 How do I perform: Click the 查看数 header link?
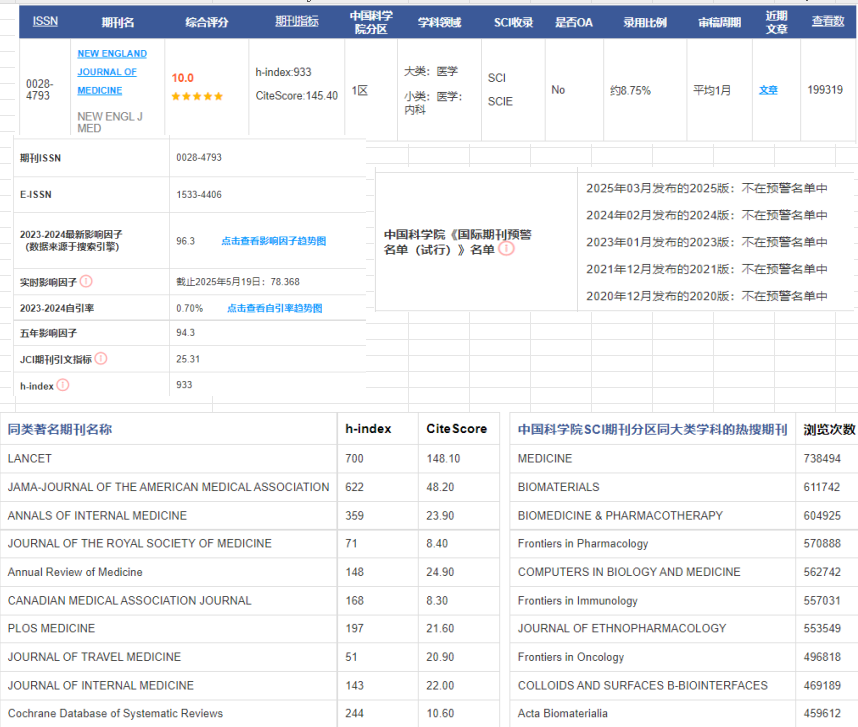pos(828,21)
